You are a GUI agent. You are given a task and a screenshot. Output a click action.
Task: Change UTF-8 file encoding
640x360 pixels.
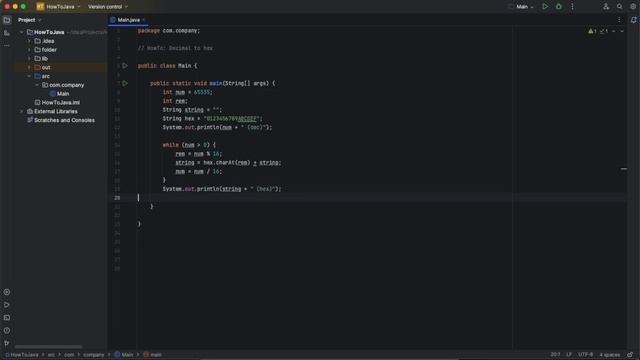(x=585, y=355)
